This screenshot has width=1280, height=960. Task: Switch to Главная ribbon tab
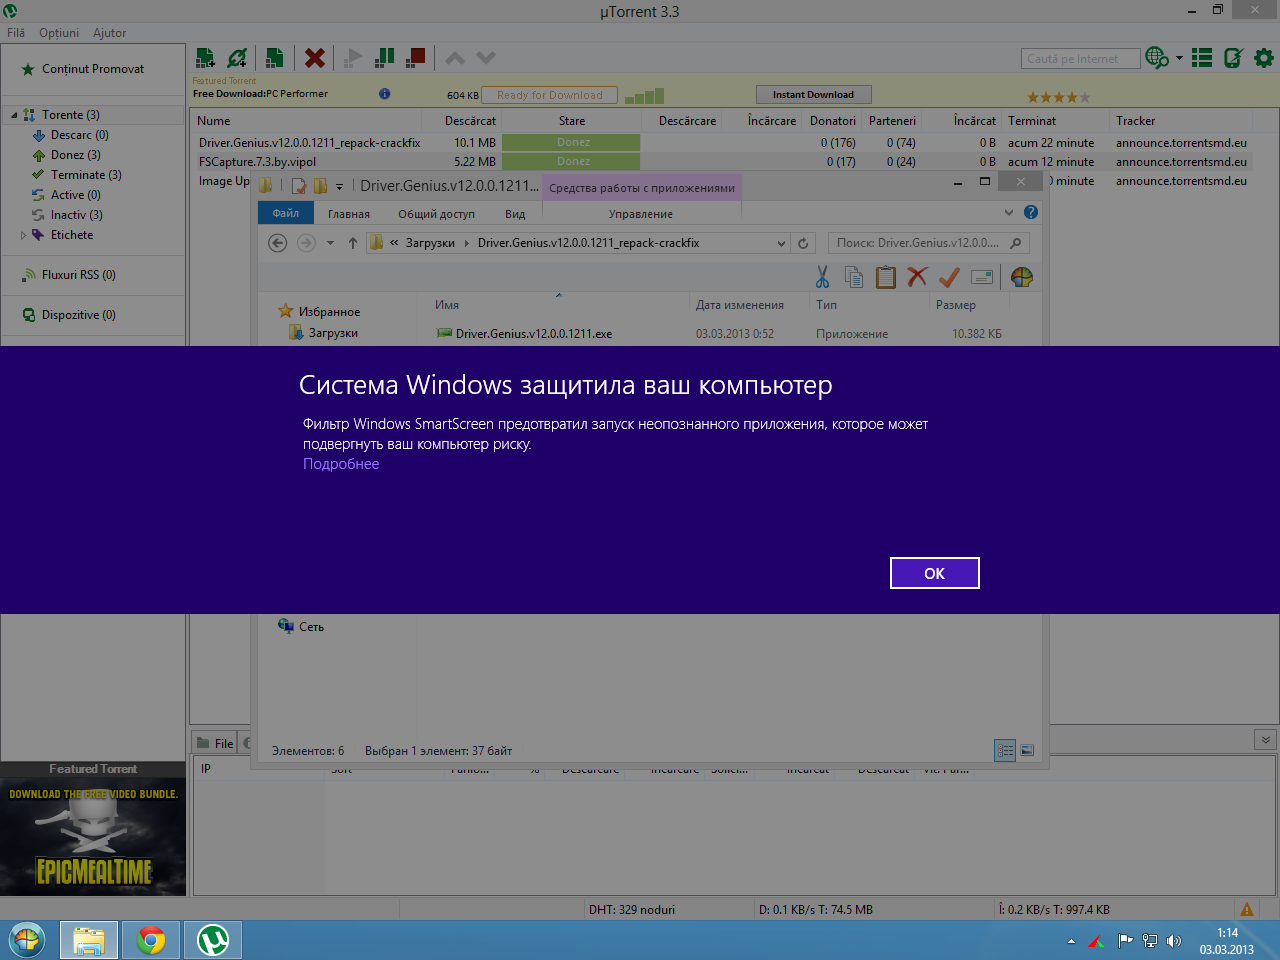pos(349,214)
